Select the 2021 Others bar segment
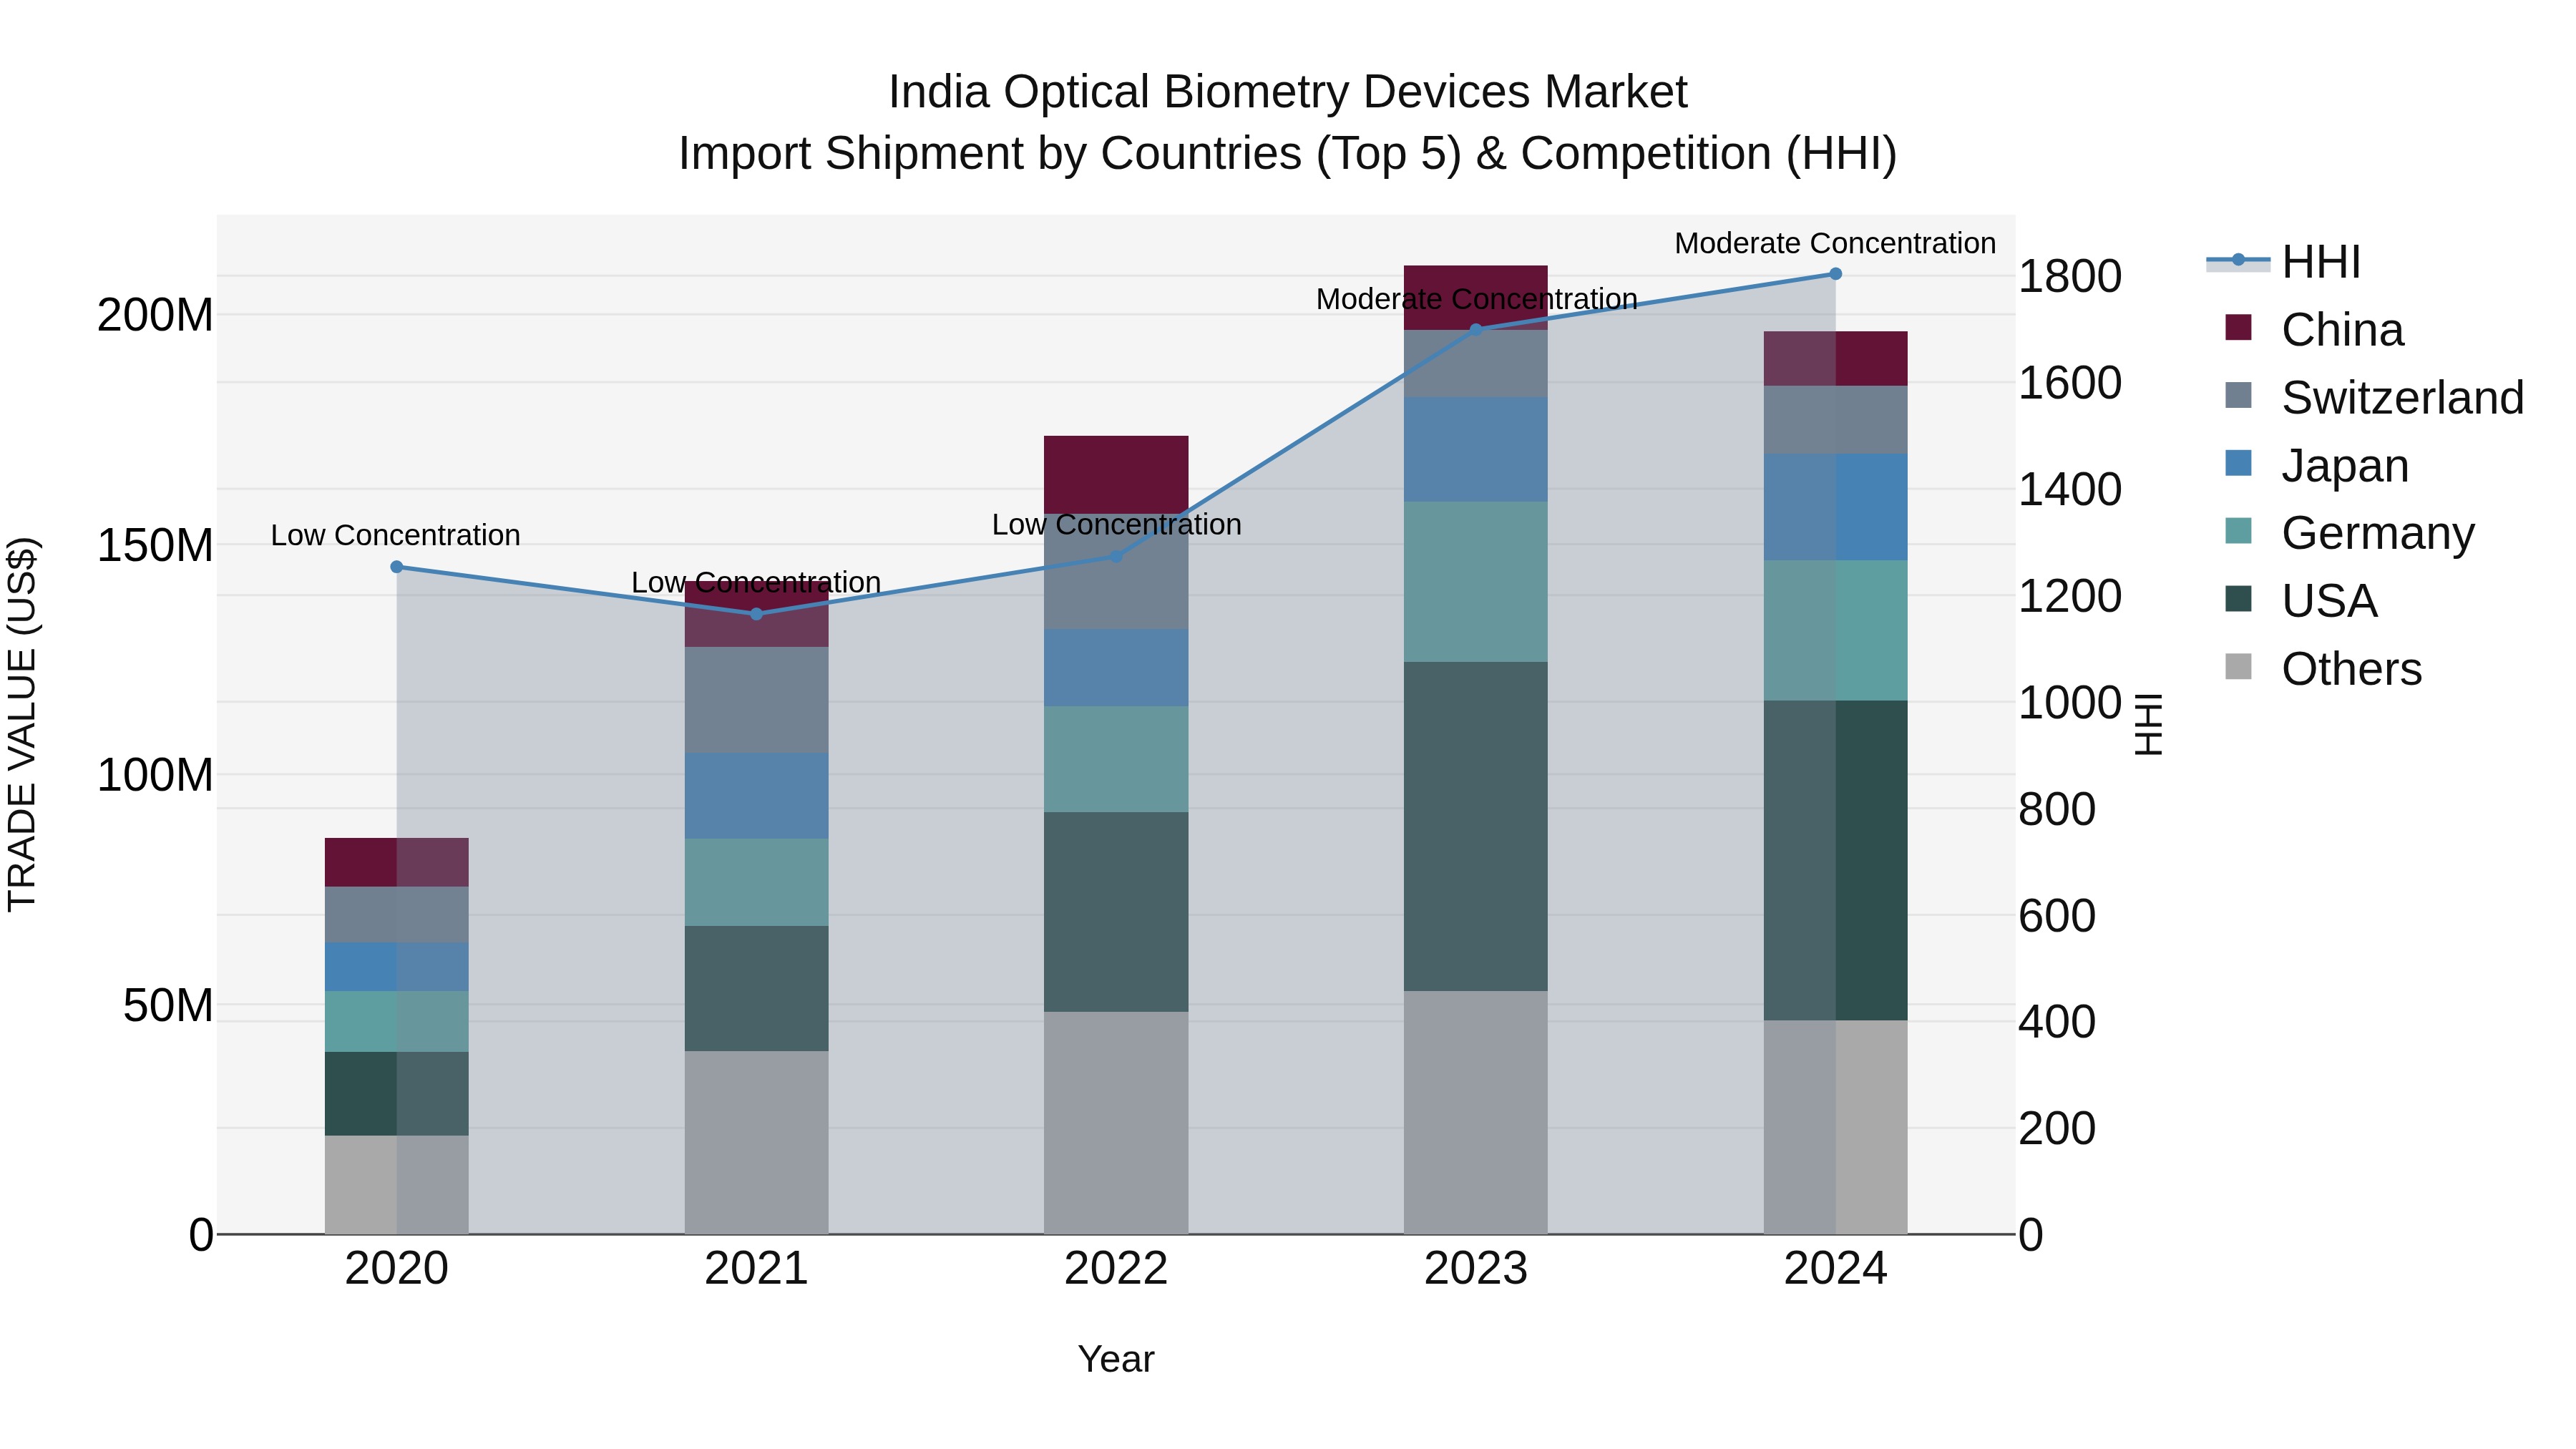Screen dimensions: 2576x1449 pyautogui.click(x=756, y=1143)
